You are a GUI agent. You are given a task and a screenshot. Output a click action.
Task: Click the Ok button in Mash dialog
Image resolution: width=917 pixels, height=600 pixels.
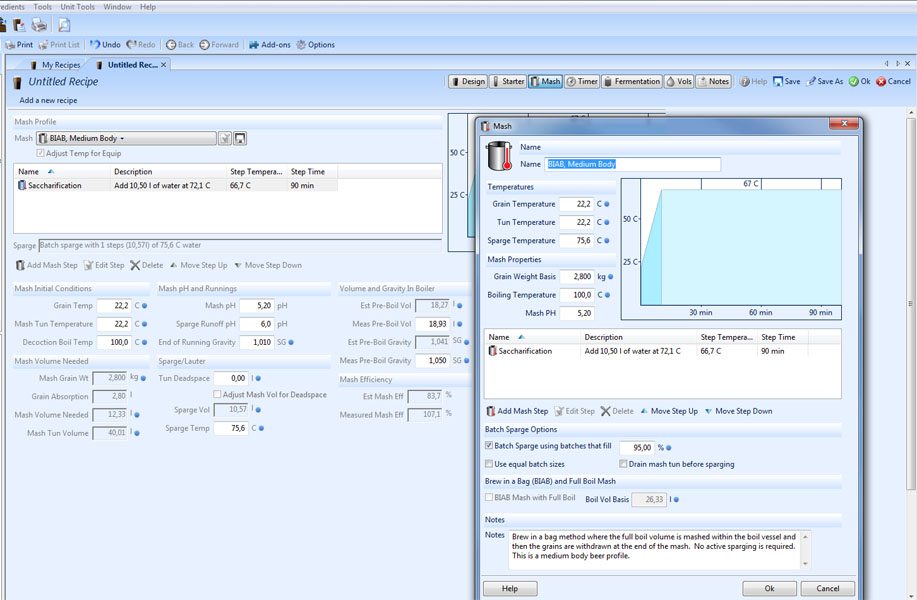click(x=769, y=588)
